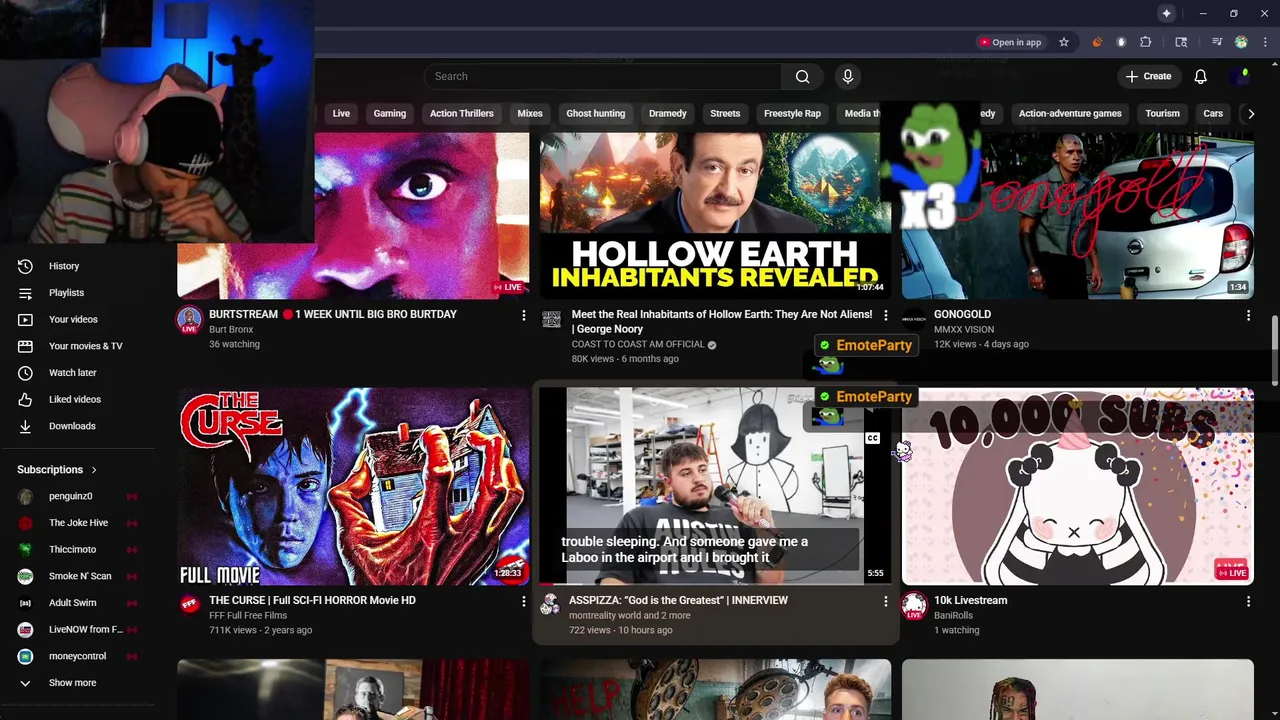Open three-dot menu for Hollow Earth video
This screenshot has width=1280, height=720.
(885, 316)
